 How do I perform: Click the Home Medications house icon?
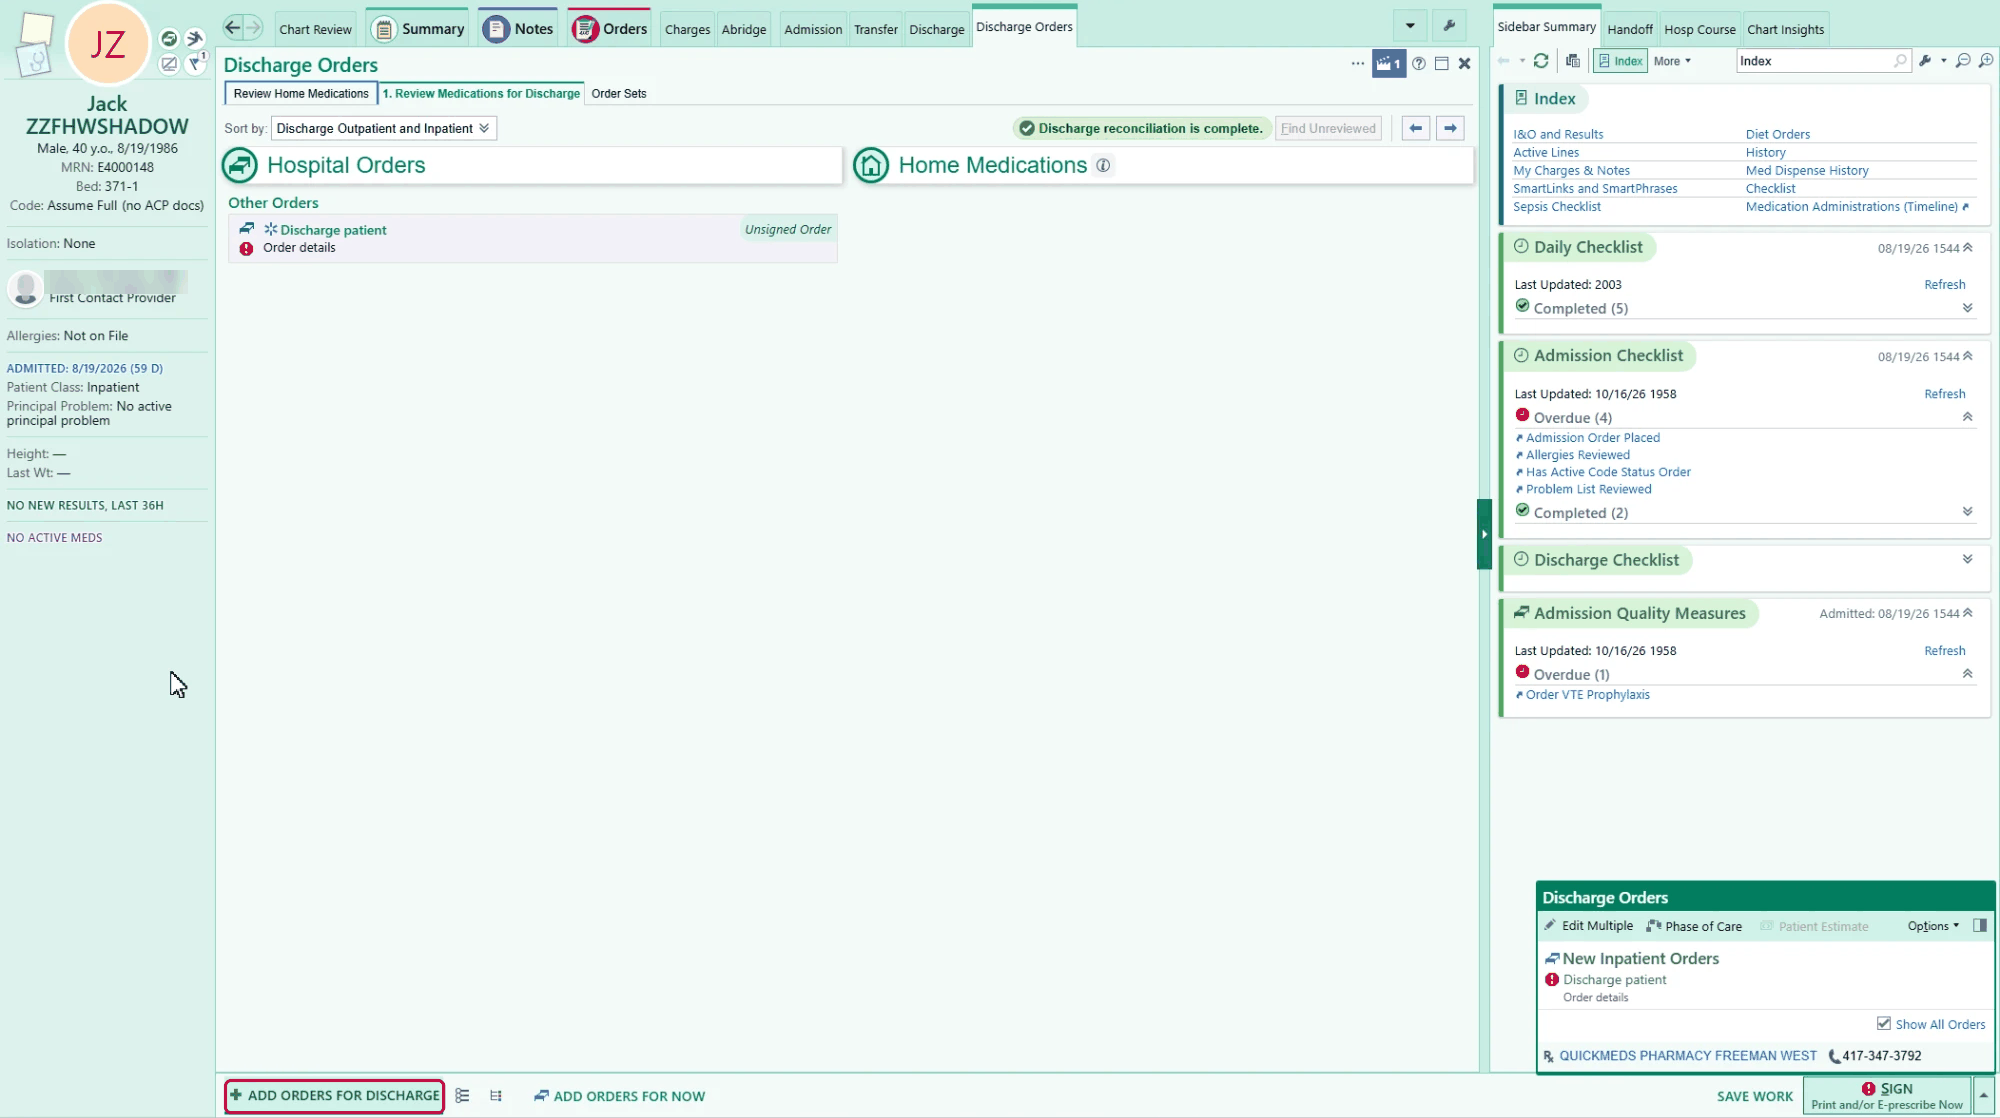click(871, 165)
